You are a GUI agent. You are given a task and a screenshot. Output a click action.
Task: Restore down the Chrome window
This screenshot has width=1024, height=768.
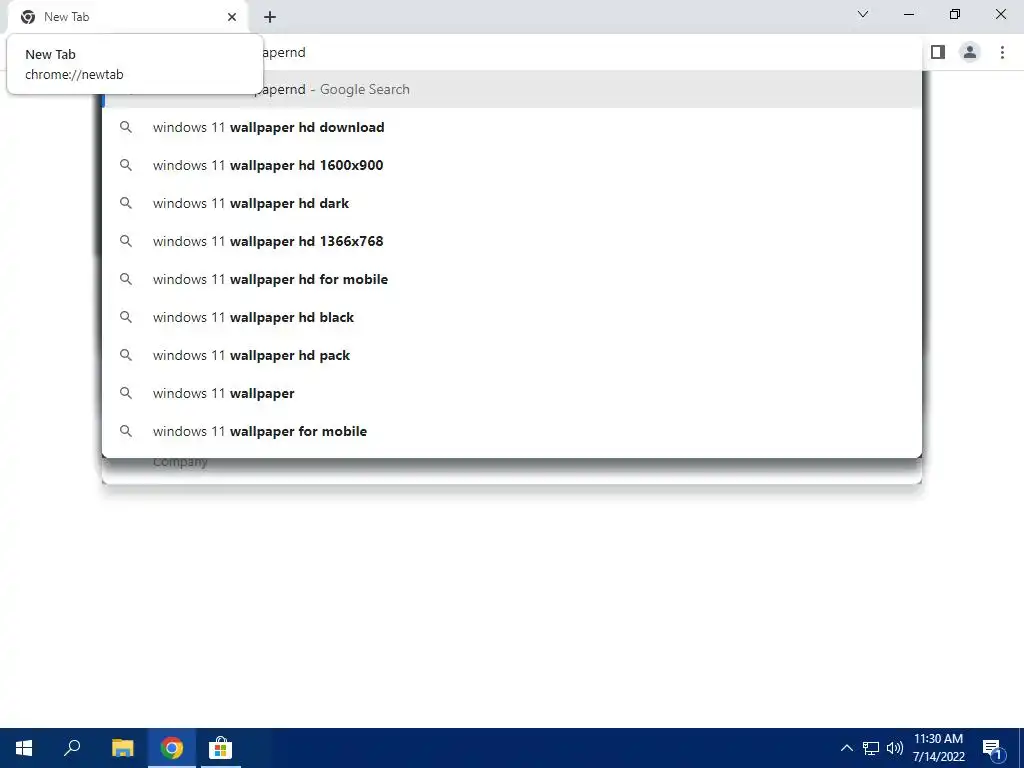point(955,14)
